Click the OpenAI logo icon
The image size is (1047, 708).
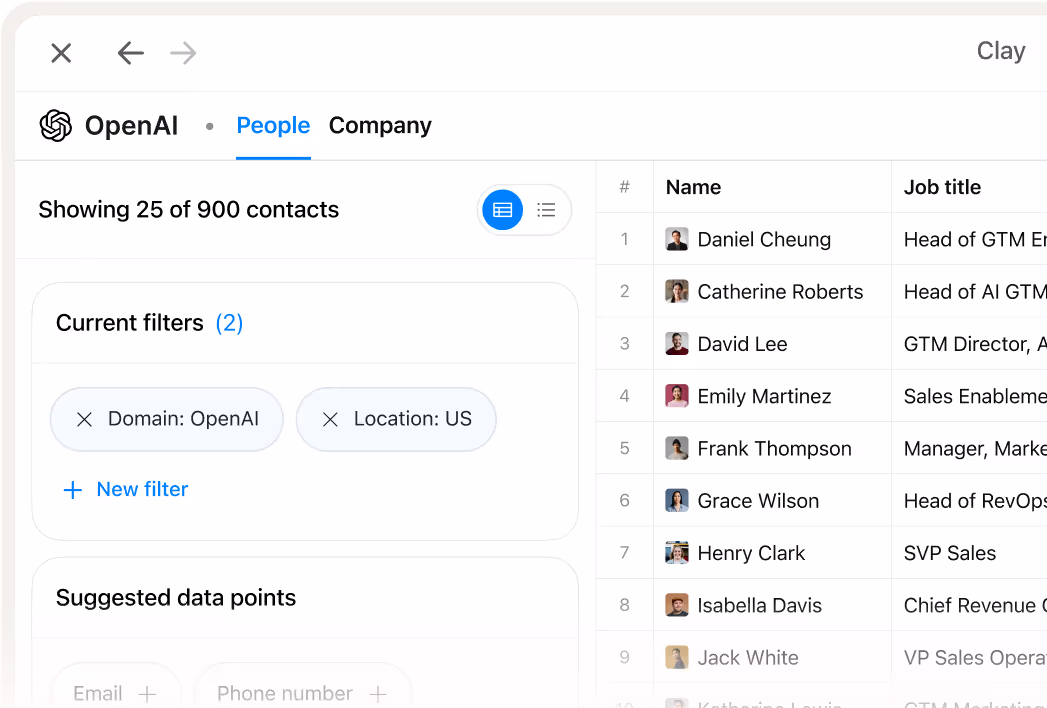[55, 126]
